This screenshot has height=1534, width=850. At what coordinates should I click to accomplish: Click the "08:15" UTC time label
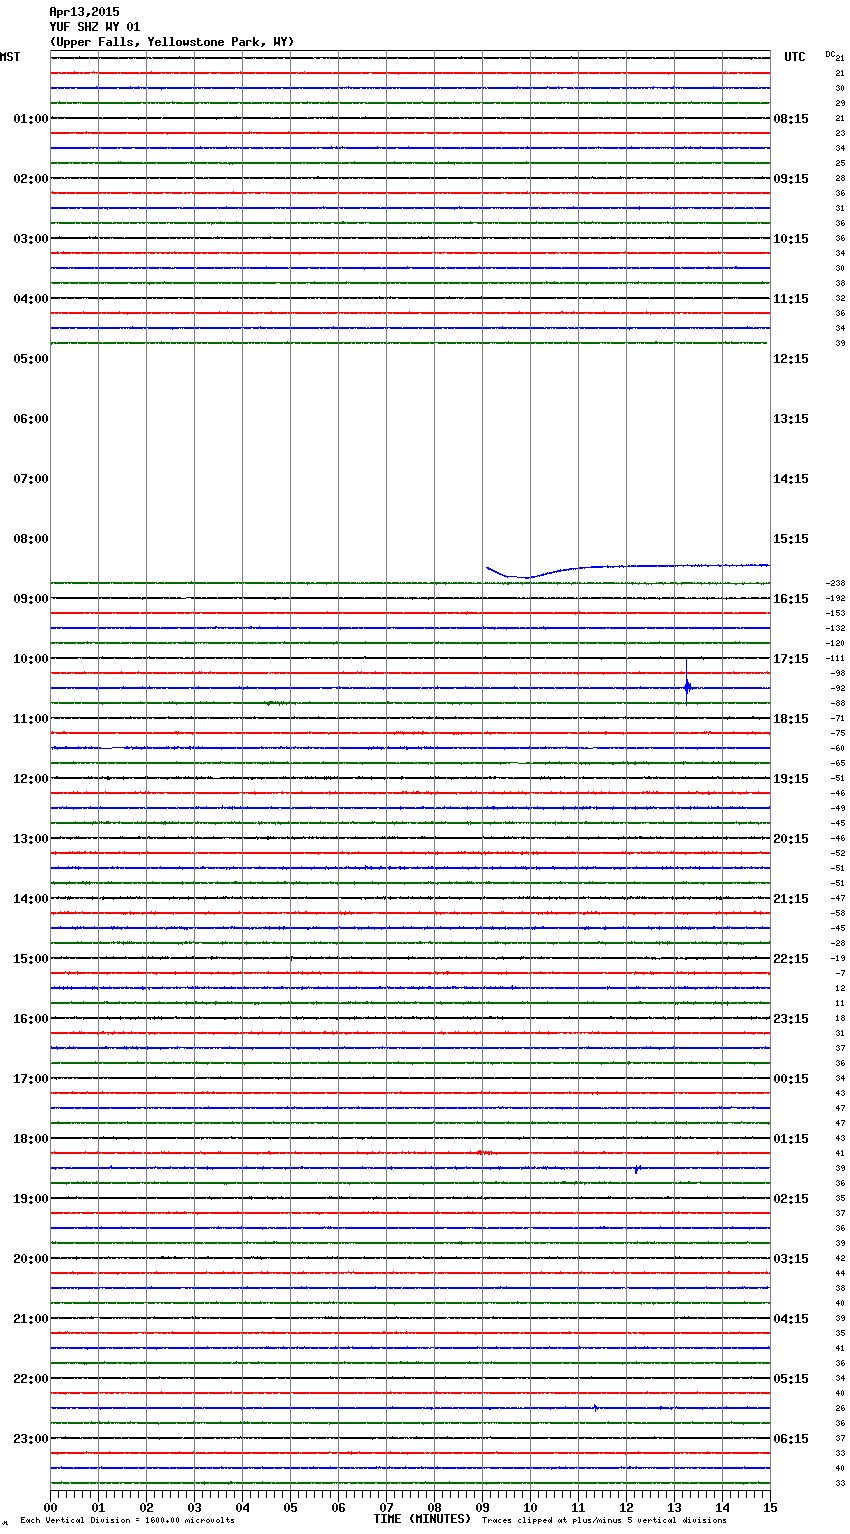[791, 119]
